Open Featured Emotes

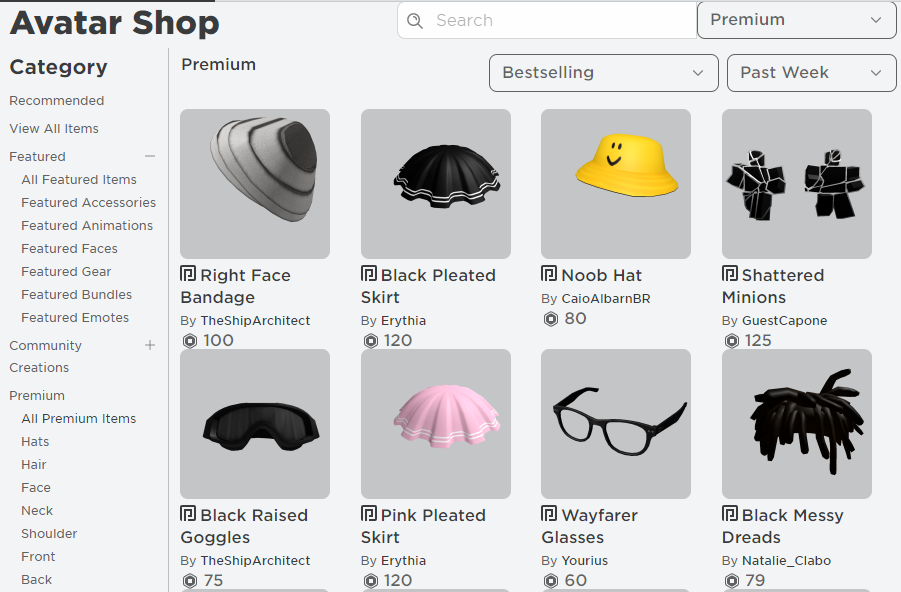75,318
